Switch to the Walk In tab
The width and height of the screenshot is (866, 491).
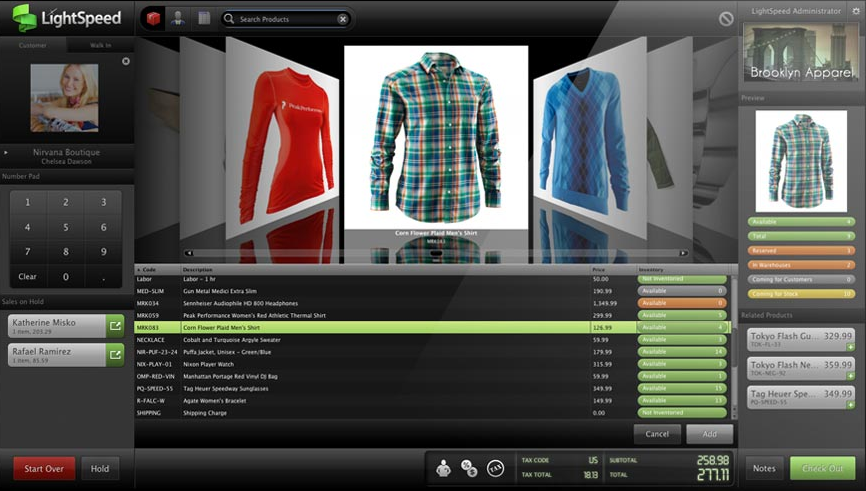(100, 45)
